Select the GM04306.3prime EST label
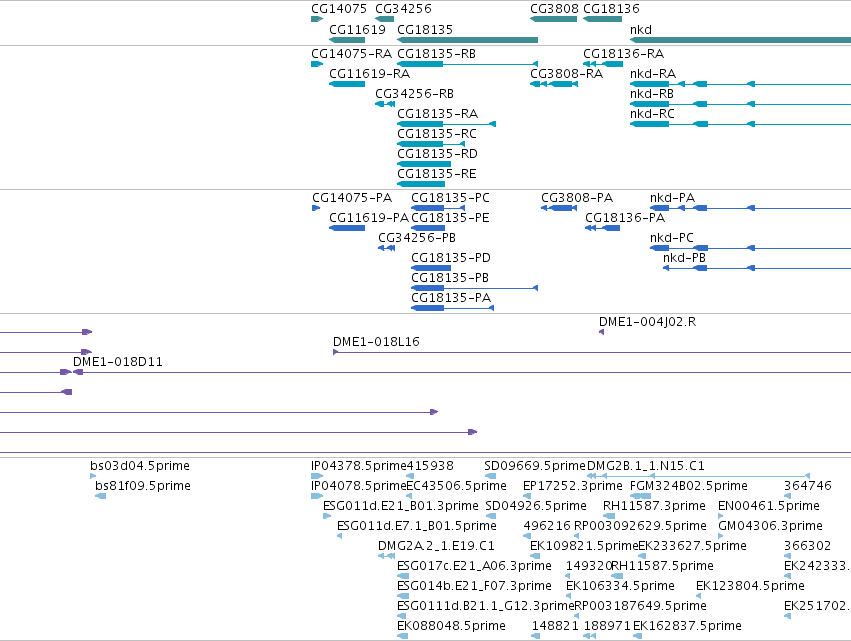 click(770, 526)
